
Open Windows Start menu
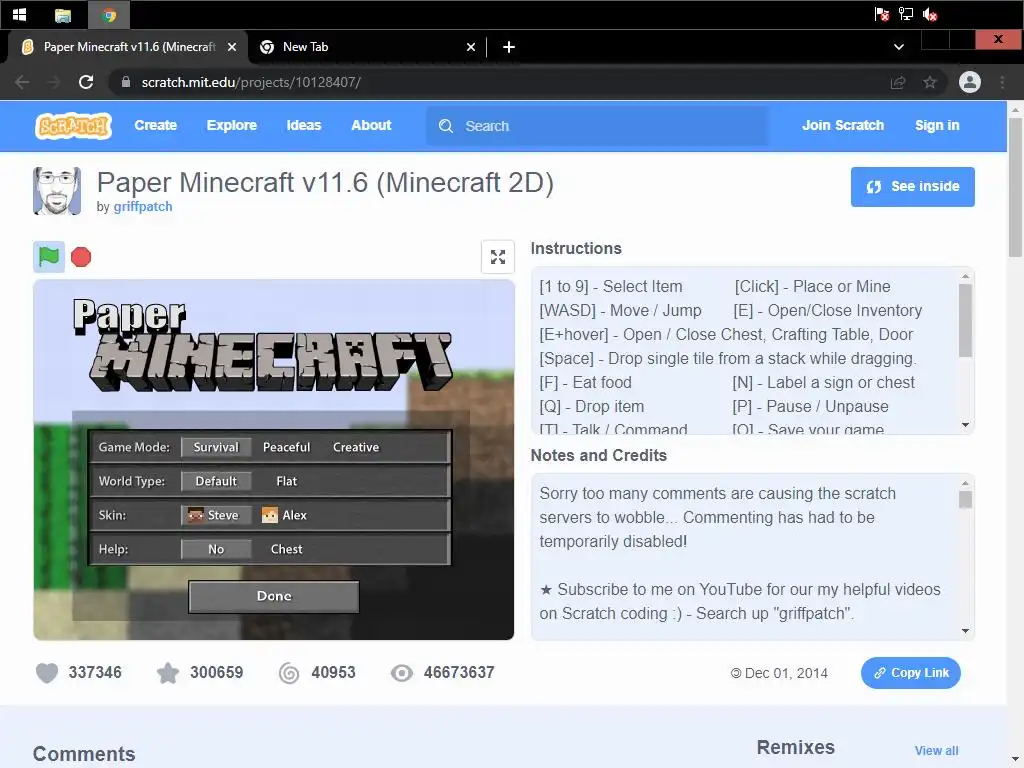pyautogui.click(x=20, y=14)
